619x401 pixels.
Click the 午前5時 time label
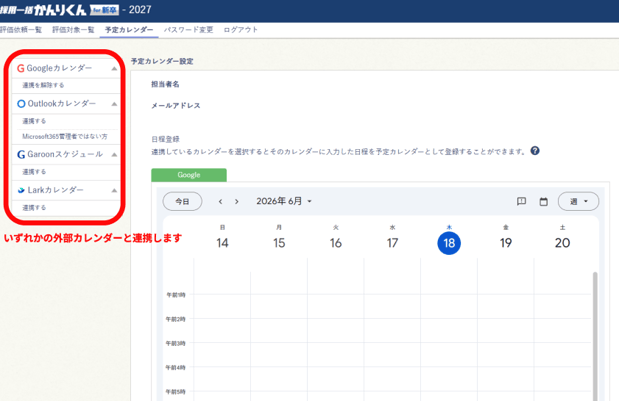[x=176, y=392]
